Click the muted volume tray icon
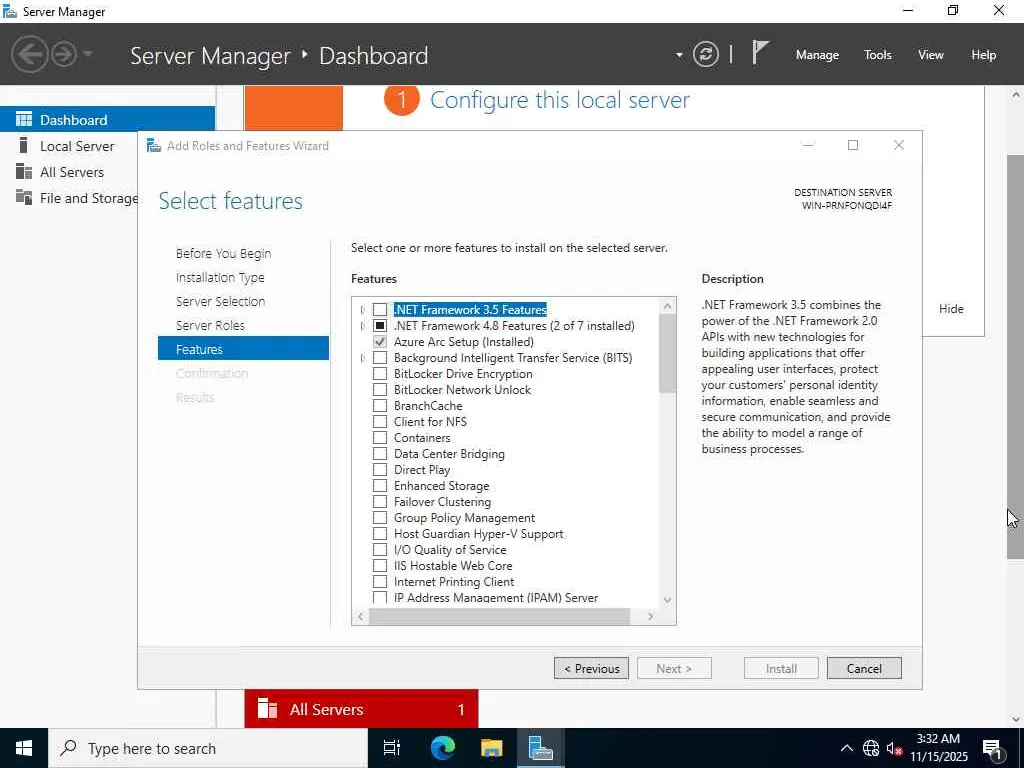This screenshot has height=768, width=1024. (x=895, y=748)
